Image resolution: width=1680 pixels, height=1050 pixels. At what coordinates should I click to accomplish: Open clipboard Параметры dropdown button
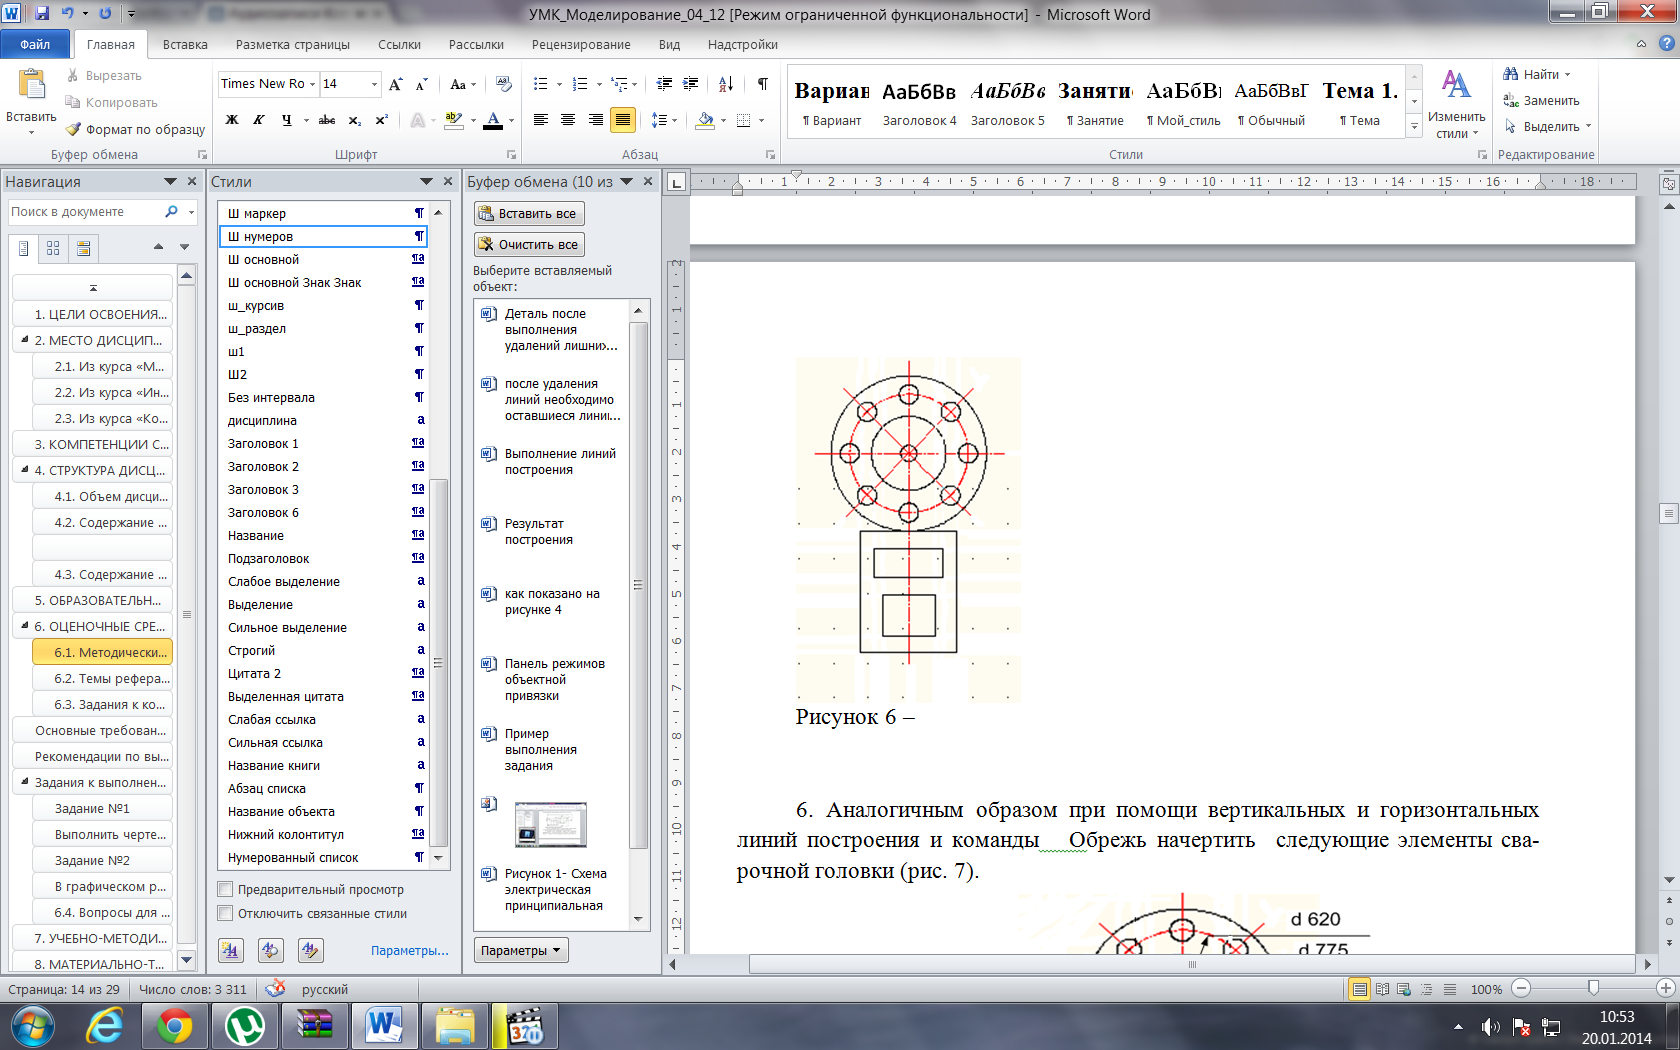521,950
